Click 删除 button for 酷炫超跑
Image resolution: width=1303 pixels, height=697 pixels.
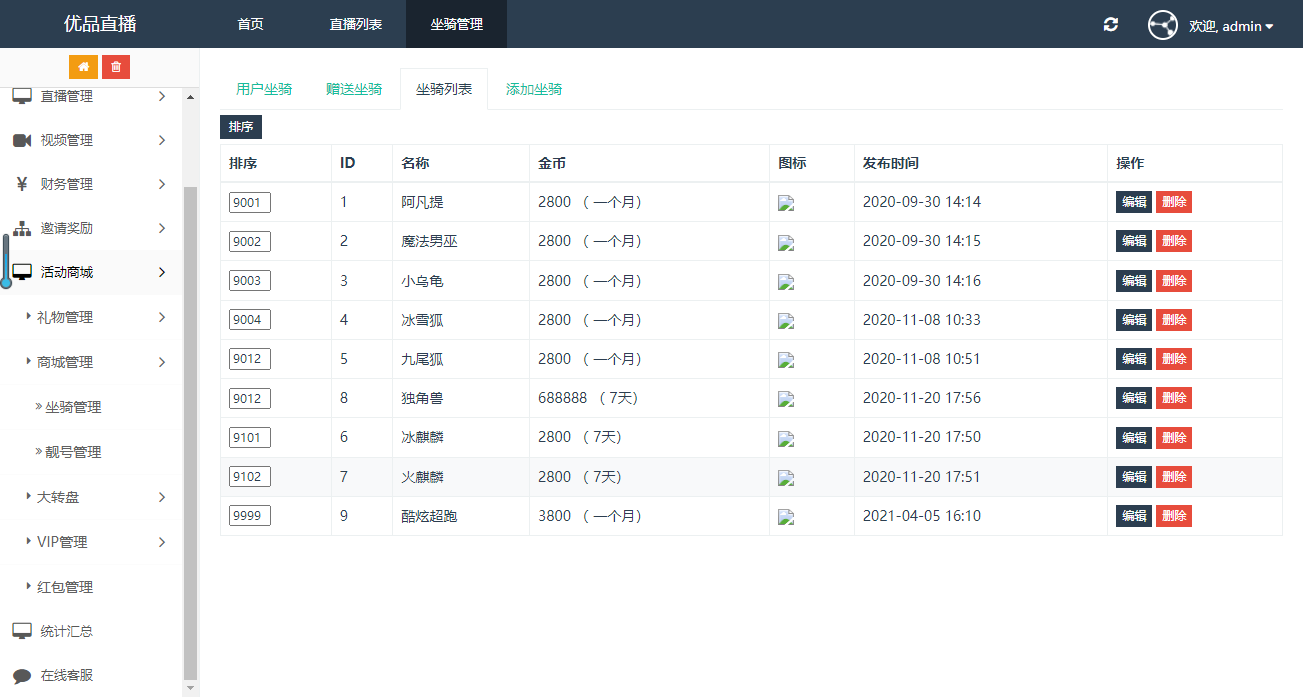pyautogui.click(x=1174, y=516)
